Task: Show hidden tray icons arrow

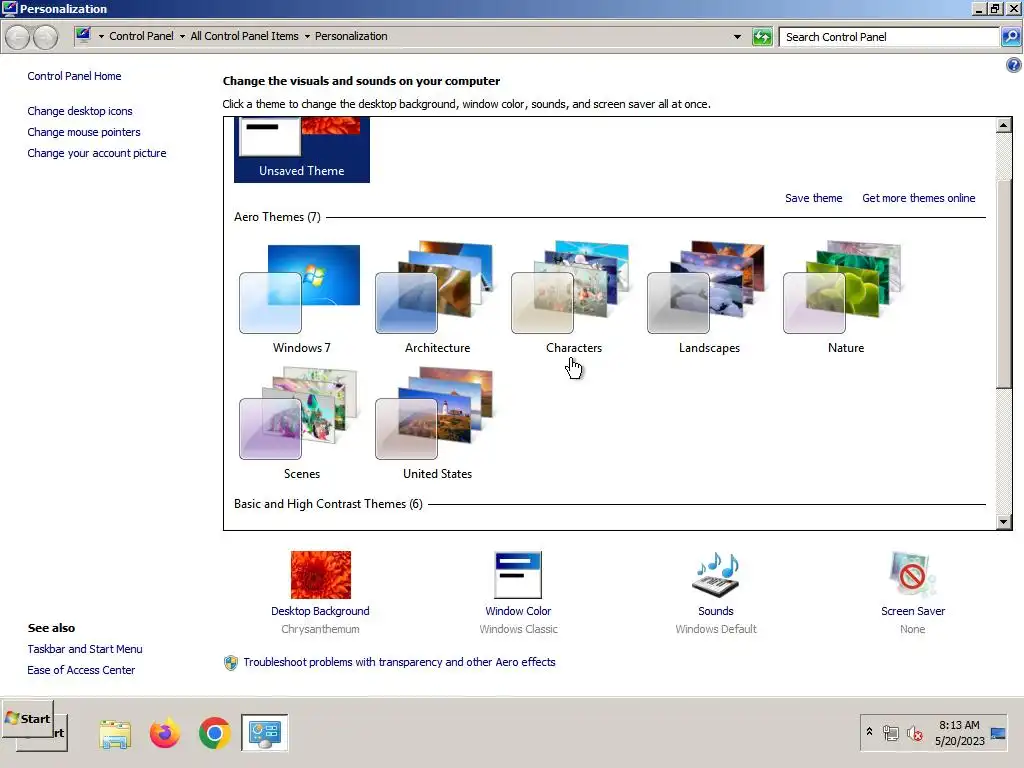Action: (x=869, y=732)
